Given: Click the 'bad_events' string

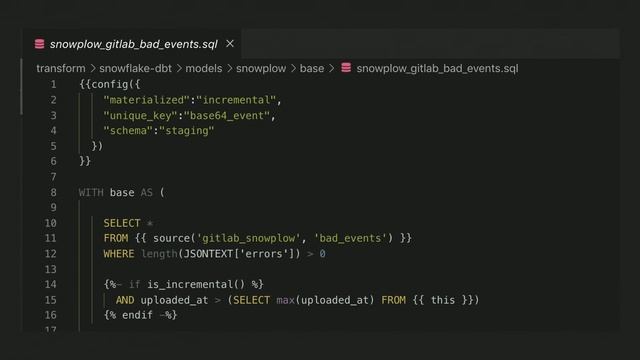Looking at the screenshot, I should (350, 238).
